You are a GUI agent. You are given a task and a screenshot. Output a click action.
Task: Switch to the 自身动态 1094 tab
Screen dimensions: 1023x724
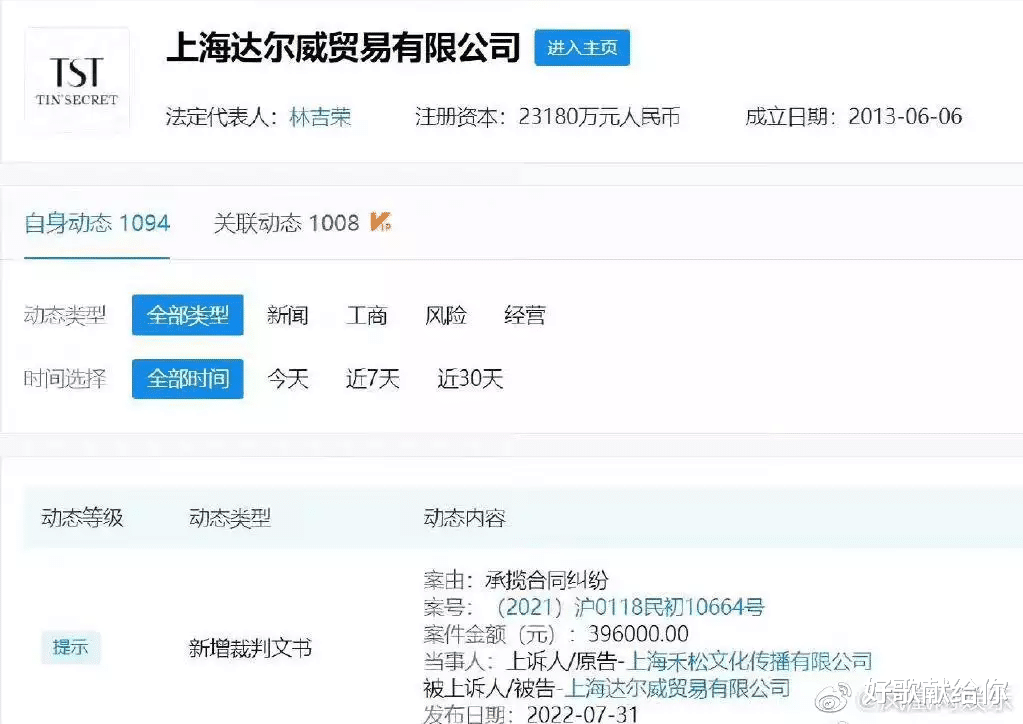[96, 224]
